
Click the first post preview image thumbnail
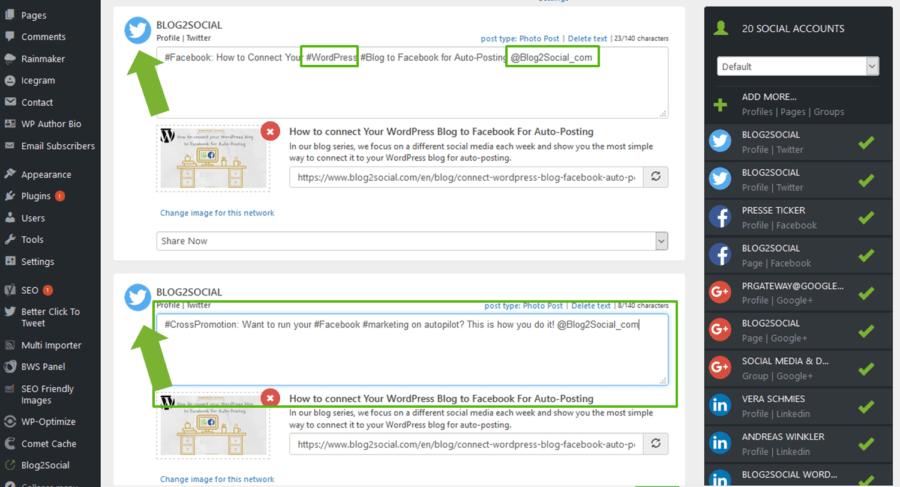pos(213,159)
